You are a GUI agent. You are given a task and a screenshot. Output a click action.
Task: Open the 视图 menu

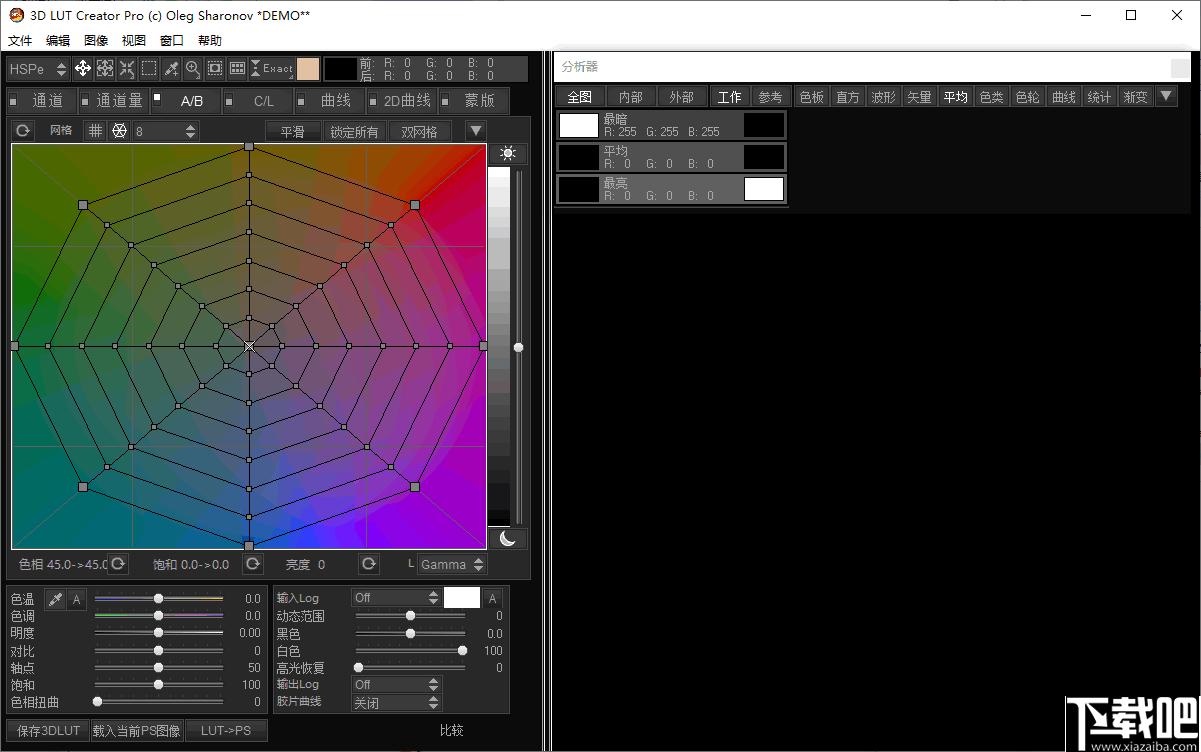pyautogui.click(x=134, y=41)
